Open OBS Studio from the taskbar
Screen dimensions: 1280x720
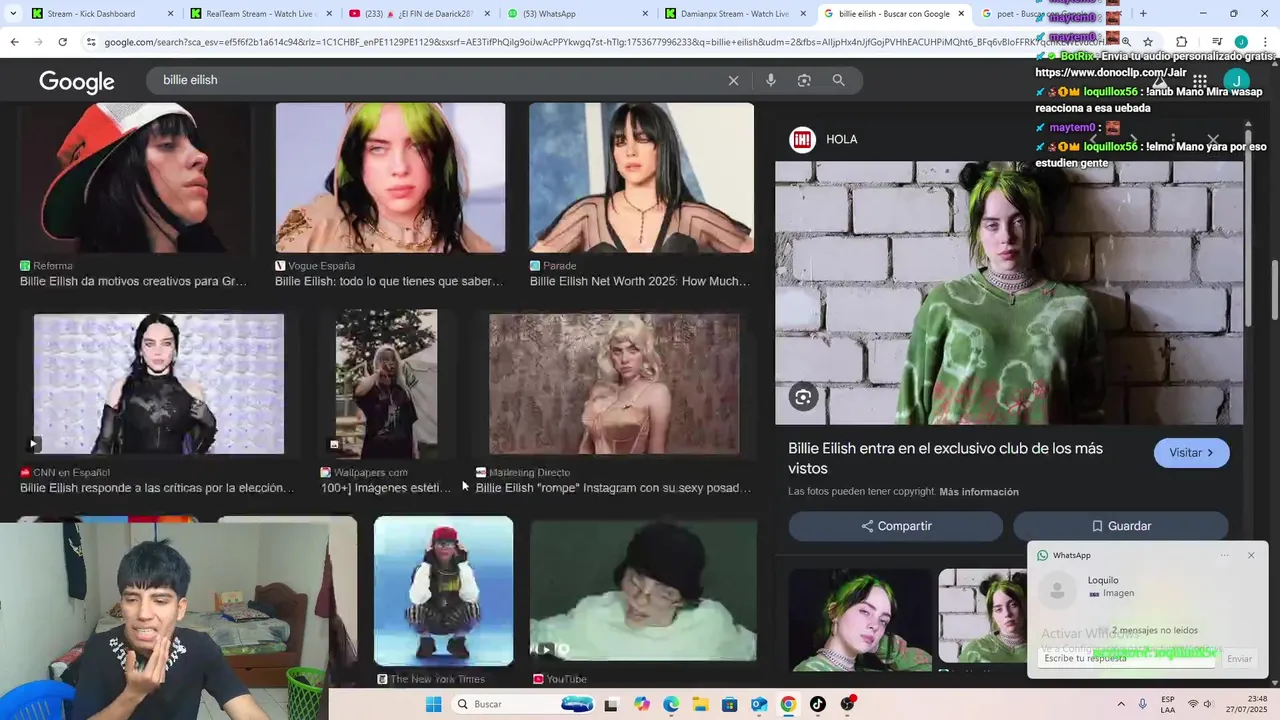click(848, 704)
